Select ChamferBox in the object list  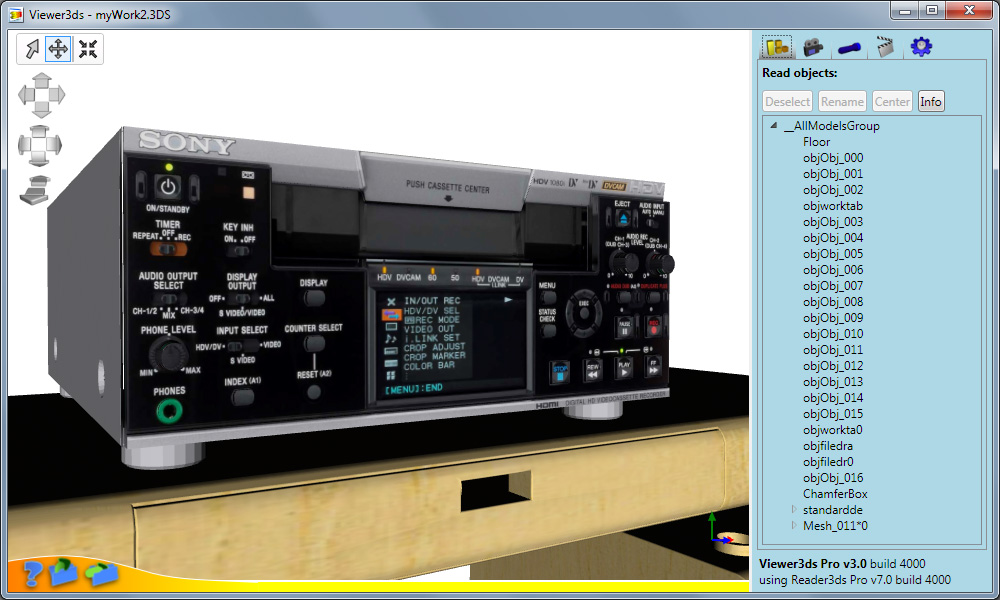tap(835, 494)
